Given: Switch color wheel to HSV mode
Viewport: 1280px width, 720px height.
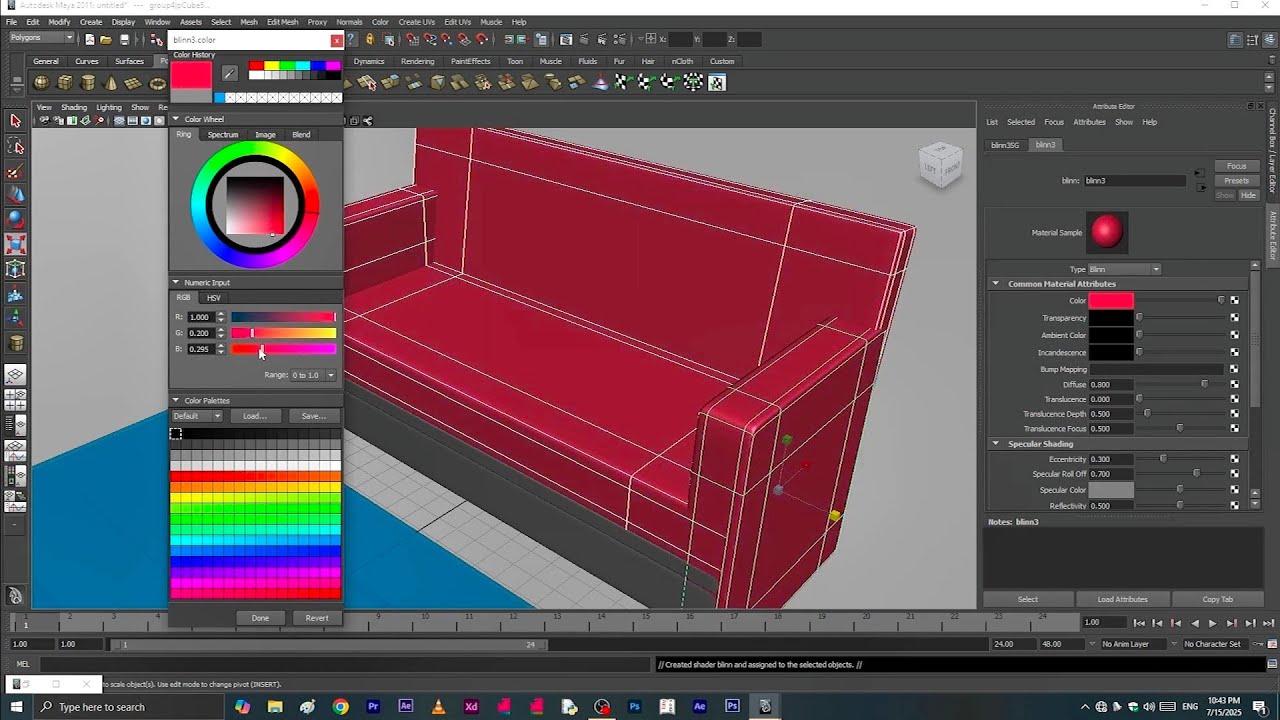Looking at the screenshot, I should click(214, 298).
